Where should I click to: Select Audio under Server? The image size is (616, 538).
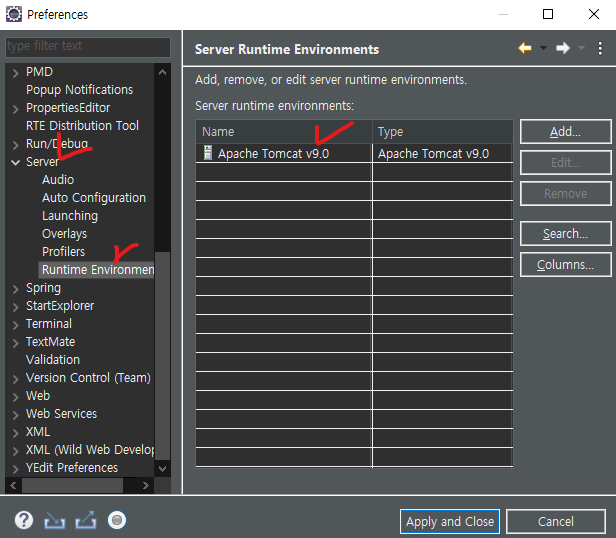(58, 180)
